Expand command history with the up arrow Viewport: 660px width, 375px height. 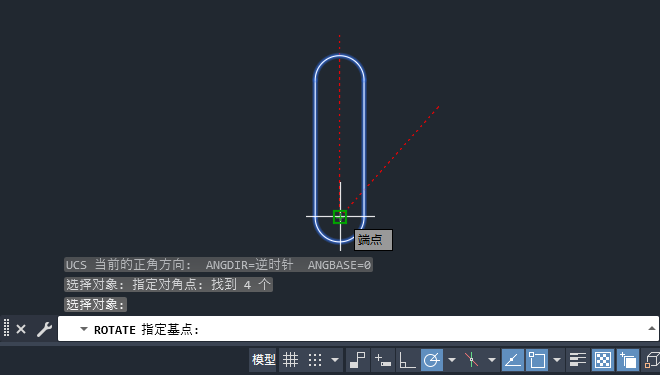[651, 328]
